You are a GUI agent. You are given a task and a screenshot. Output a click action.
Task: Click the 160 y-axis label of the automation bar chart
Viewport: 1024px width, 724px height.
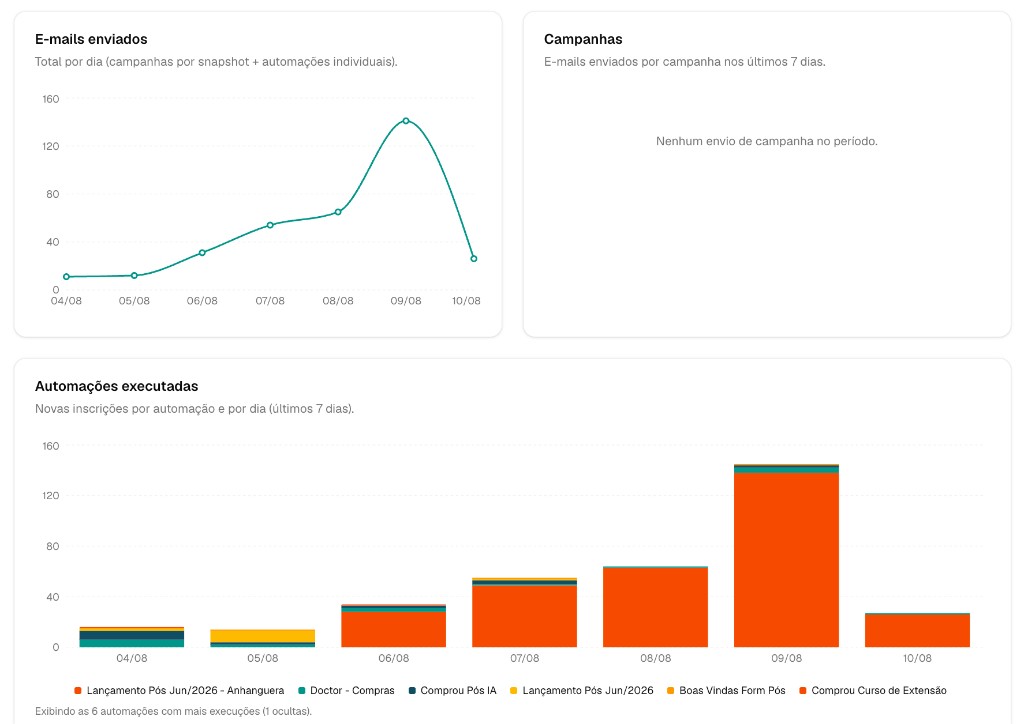(51, 446)
